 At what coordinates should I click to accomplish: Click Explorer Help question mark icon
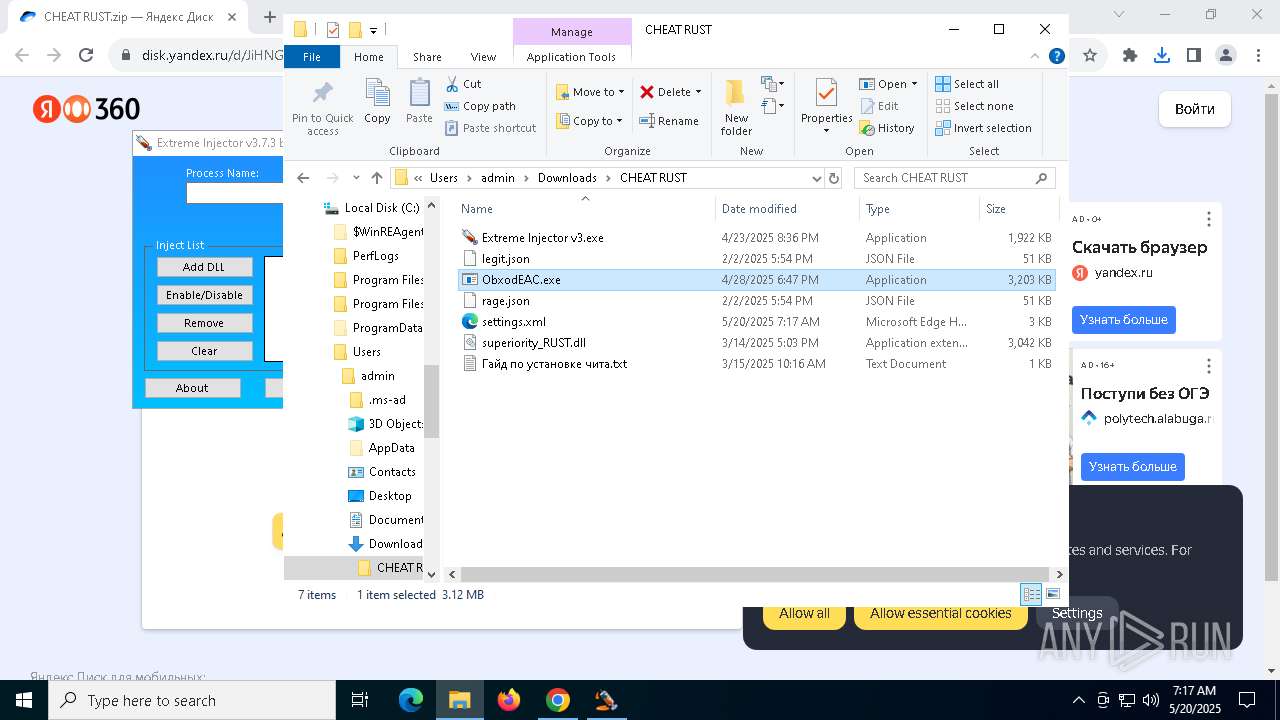tap(1056, 57)
